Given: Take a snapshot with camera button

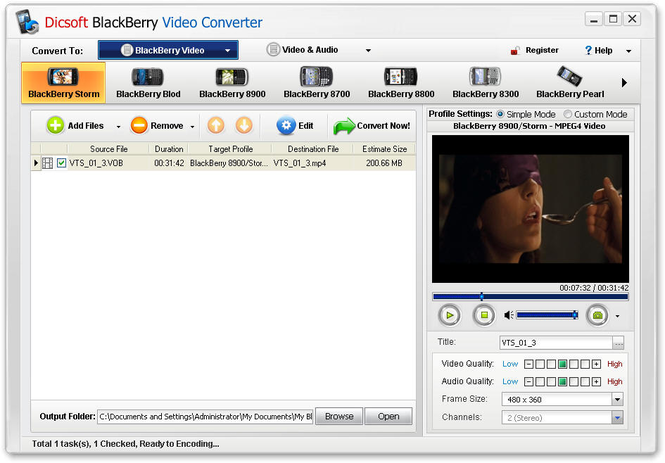Looking at the screenshot, I should click(597, 315).
